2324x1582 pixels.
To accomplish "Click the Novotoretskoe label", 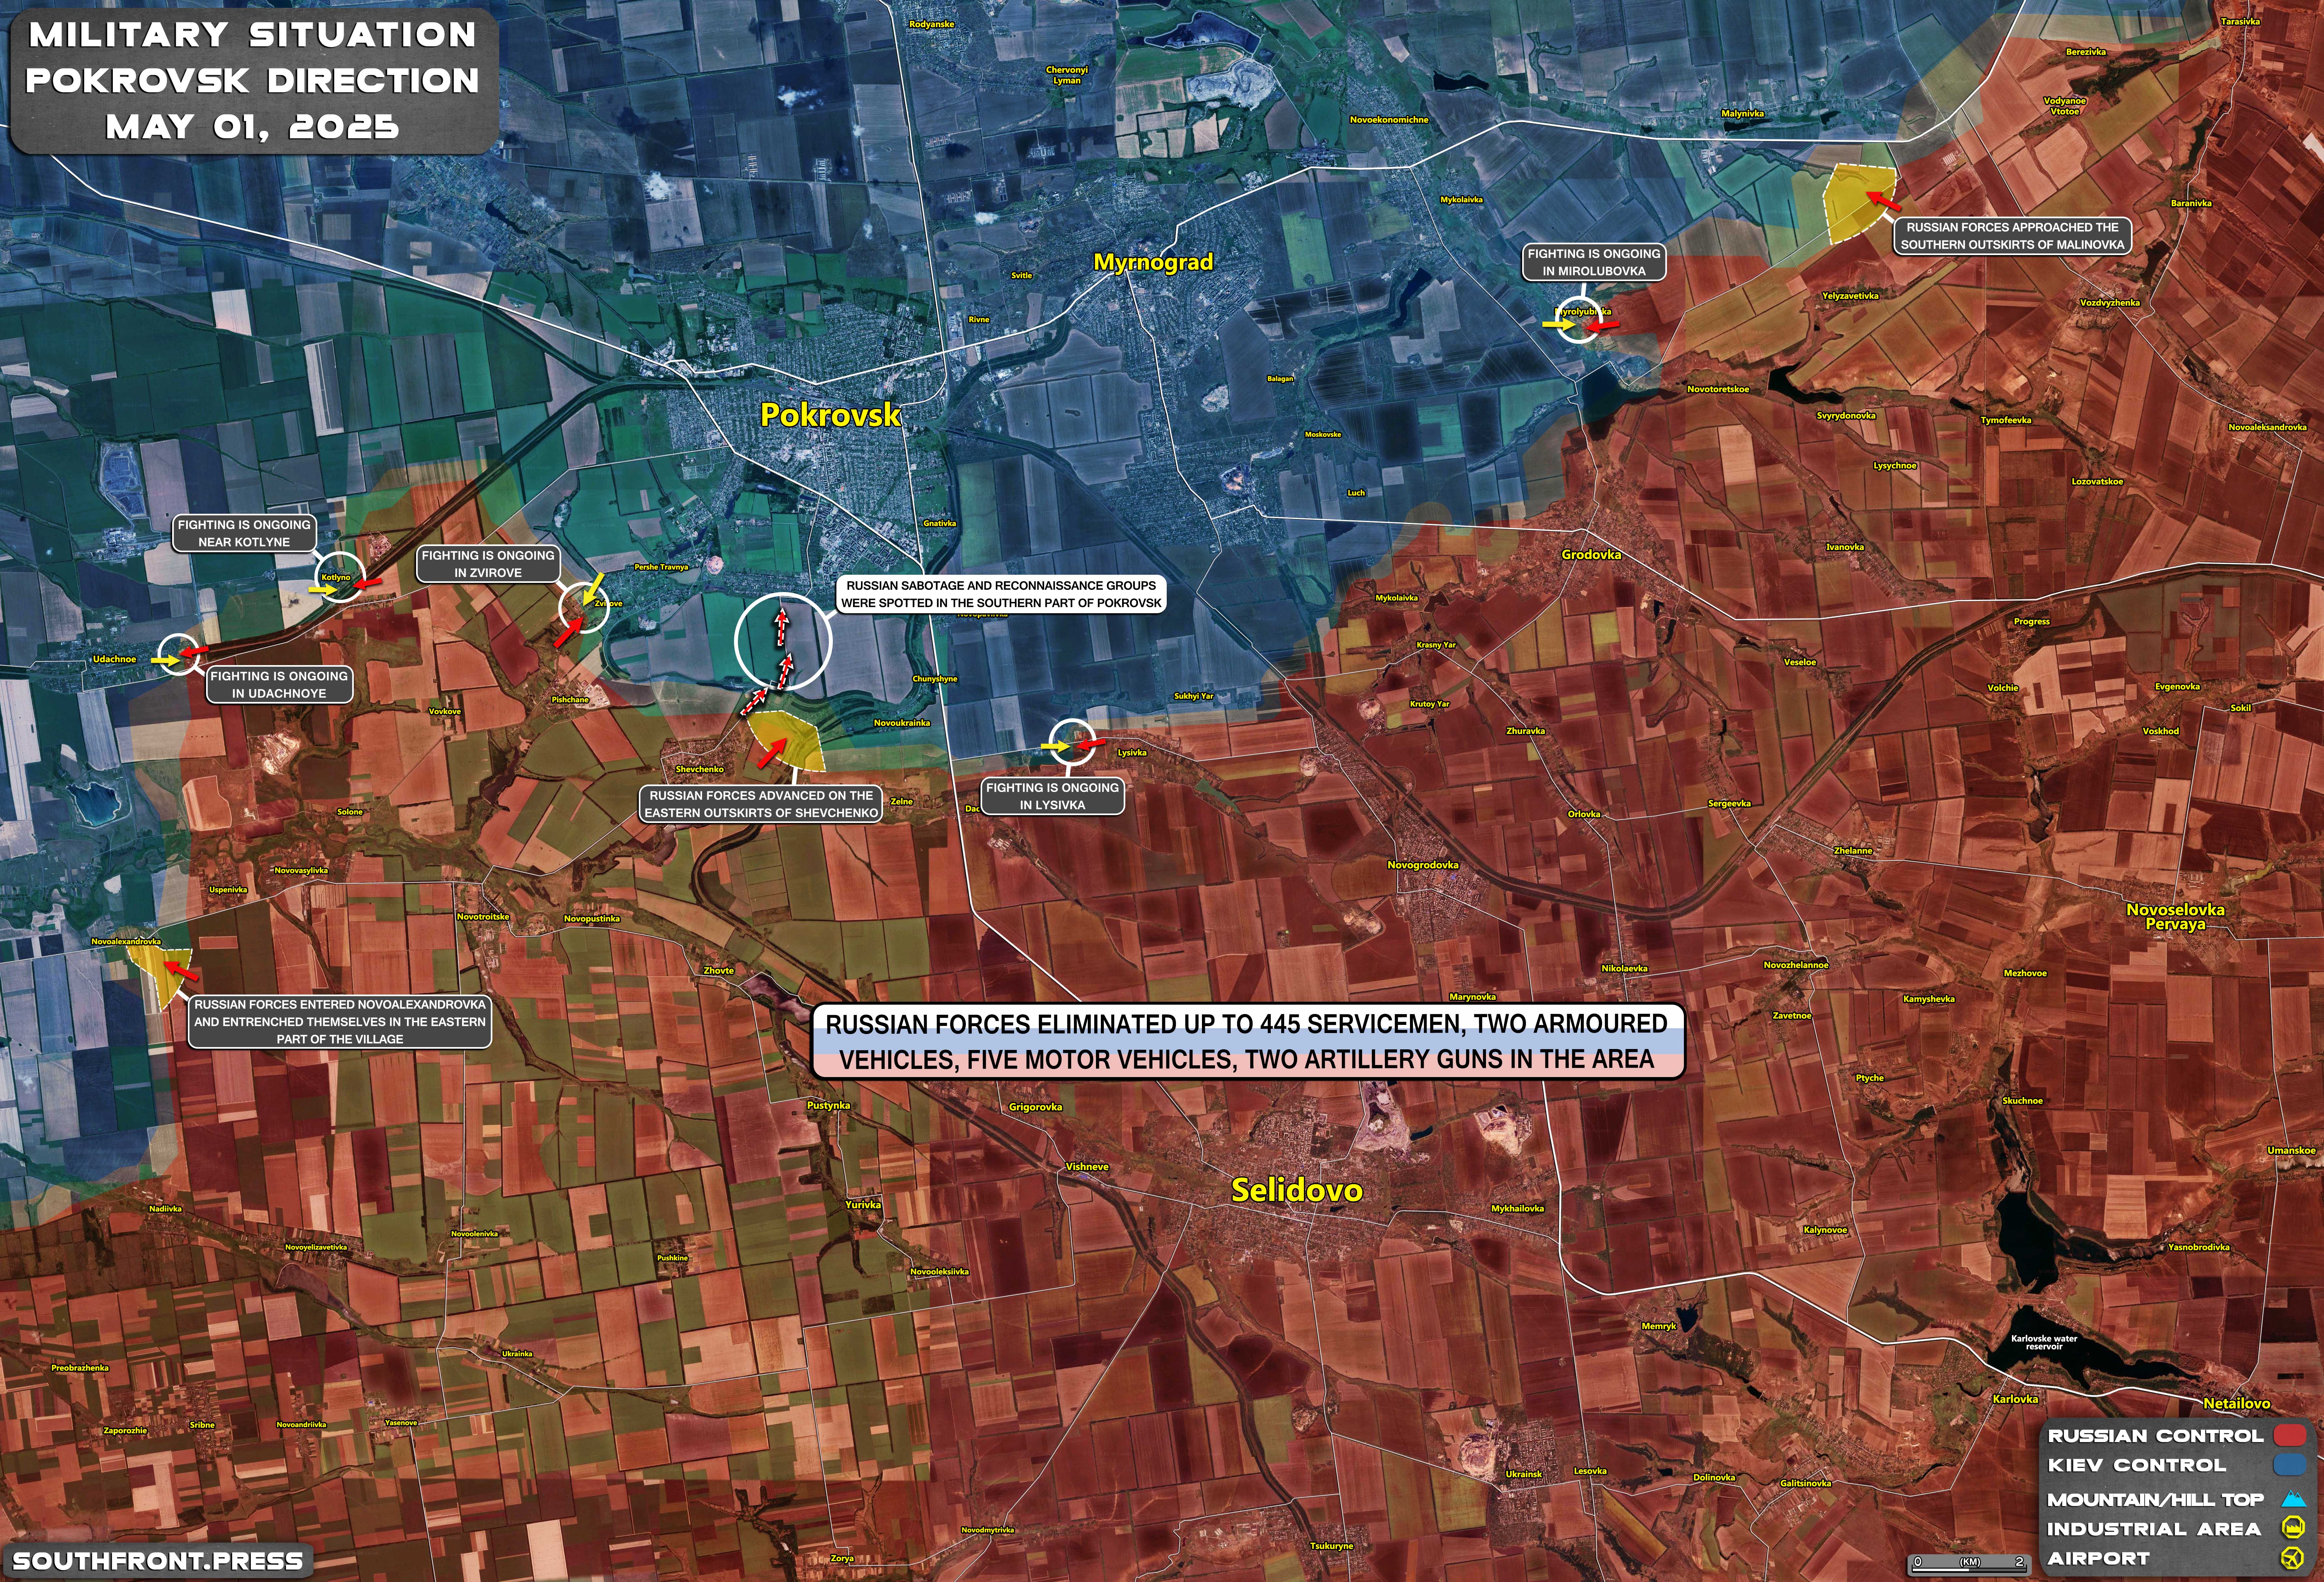I will pos(1718,389).
